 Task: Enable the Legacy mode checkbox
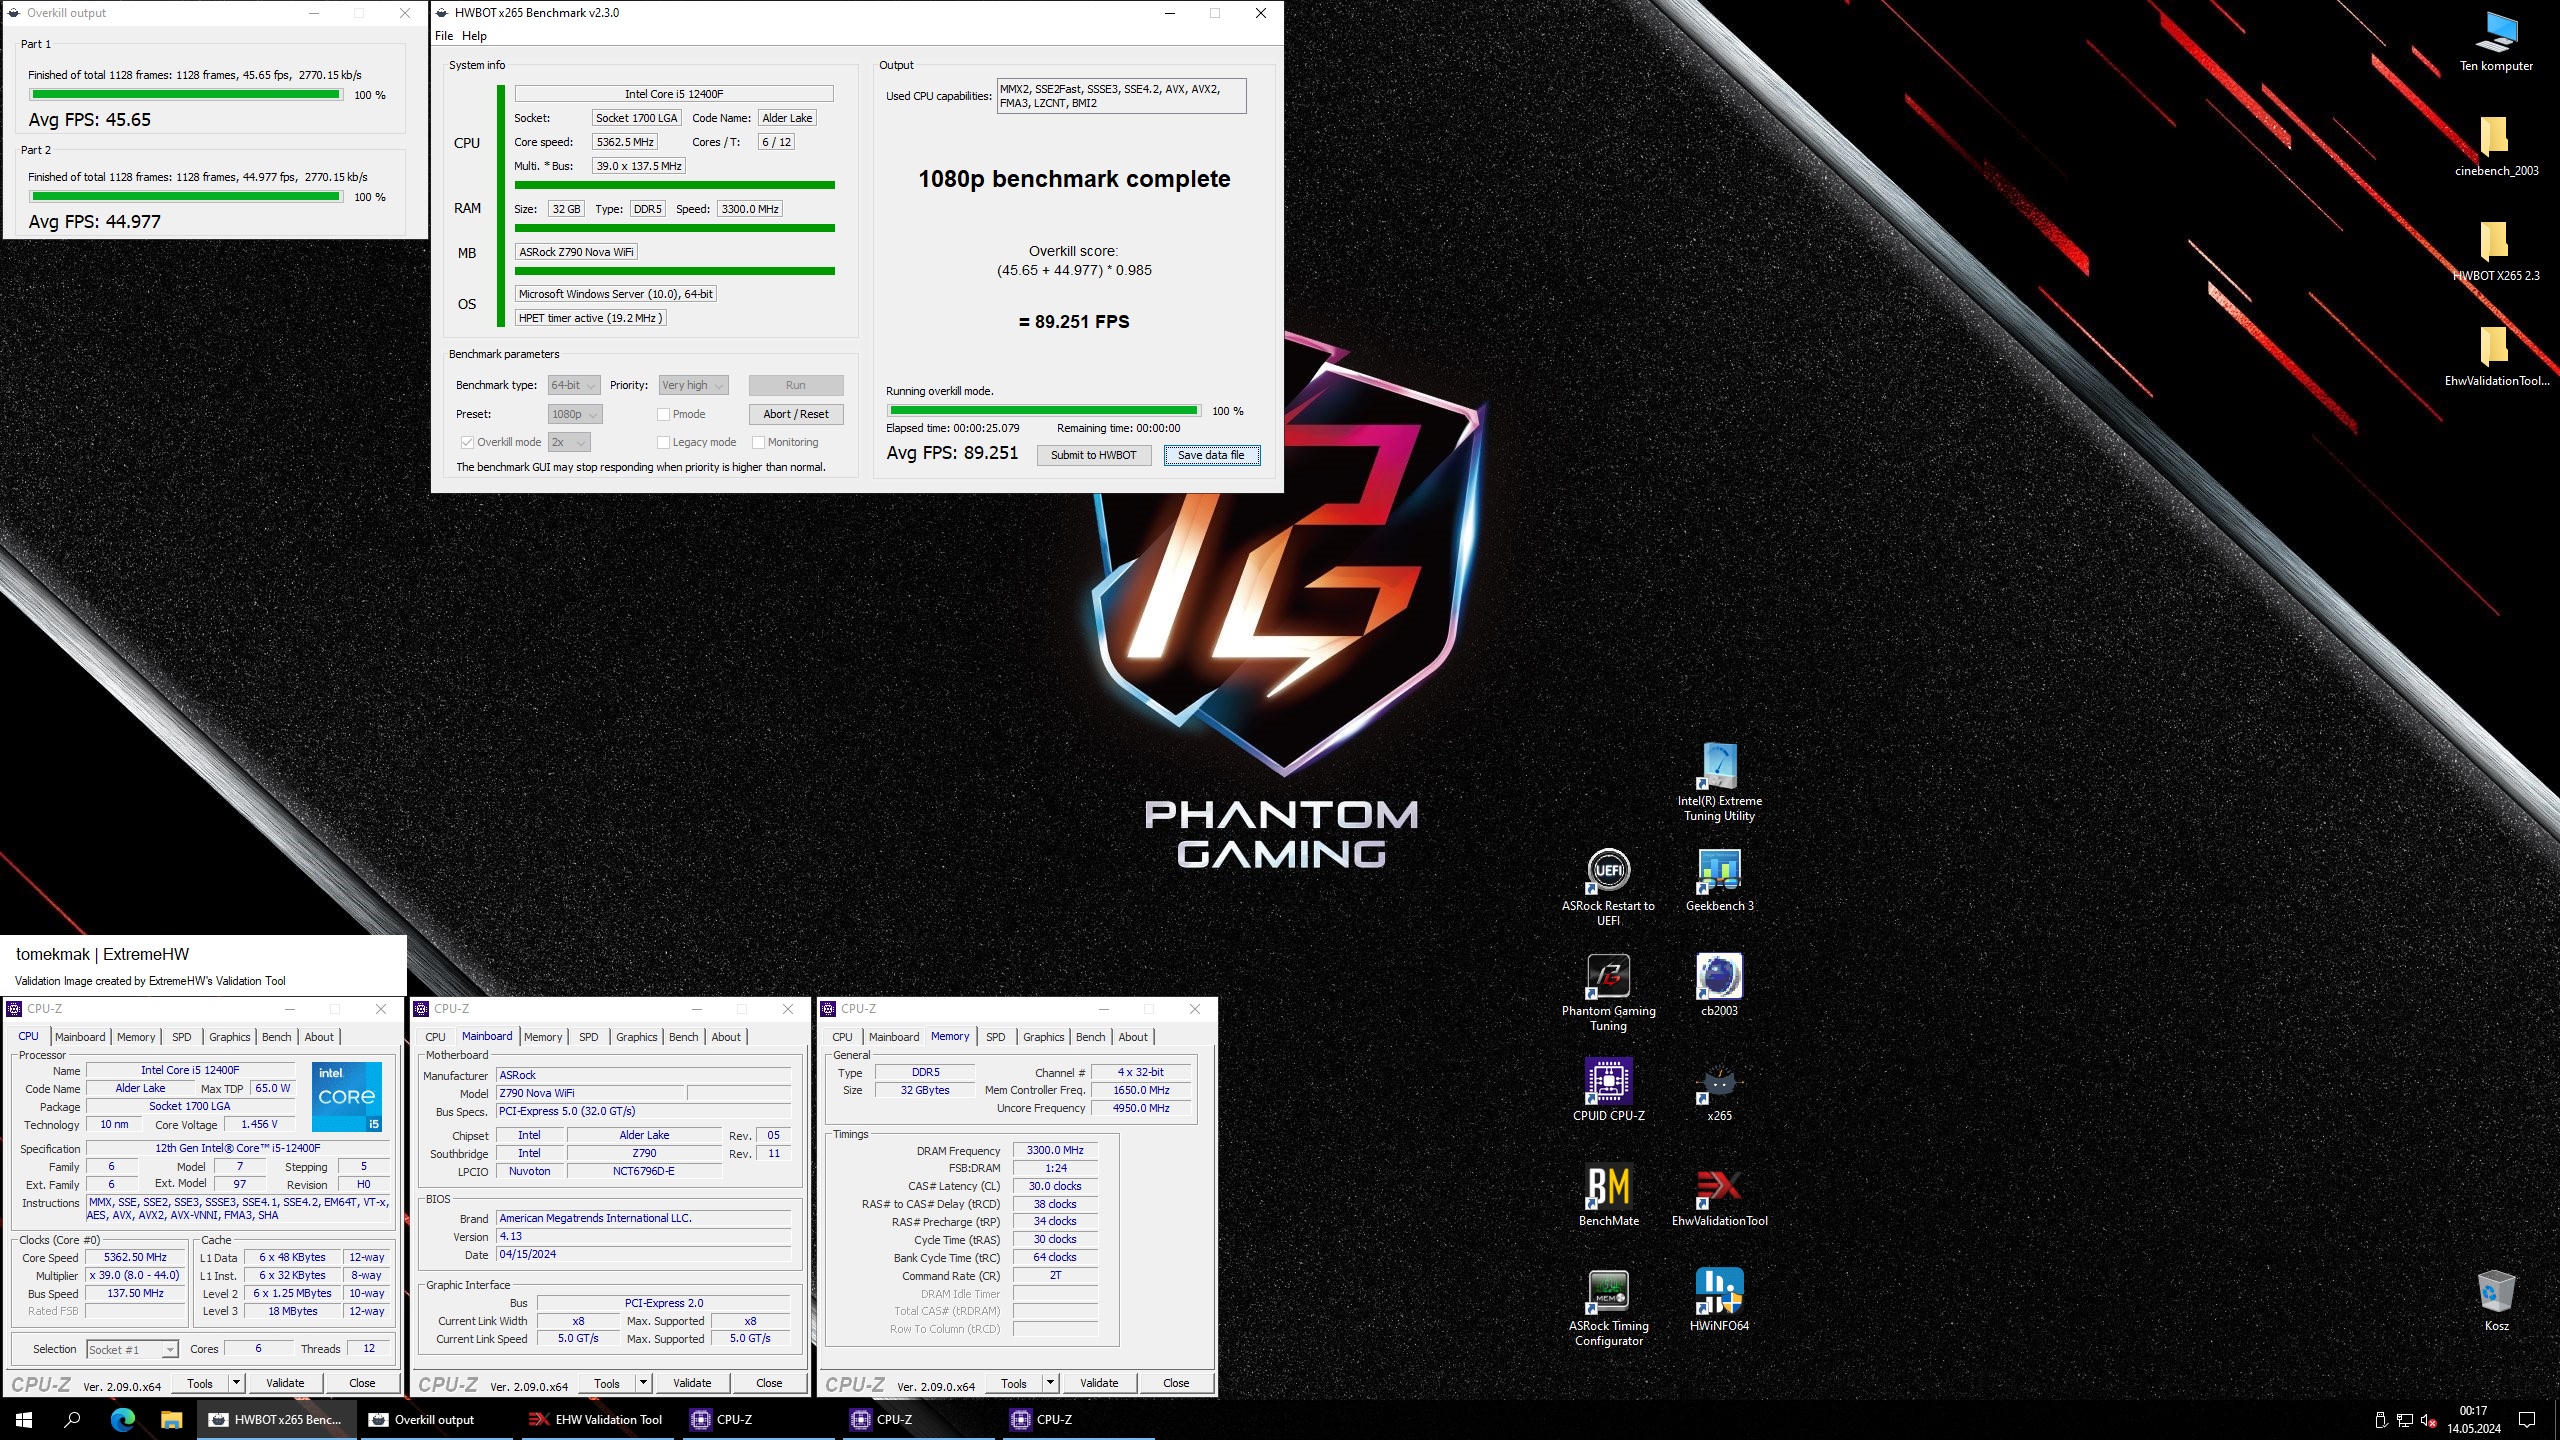pos(663,442)
